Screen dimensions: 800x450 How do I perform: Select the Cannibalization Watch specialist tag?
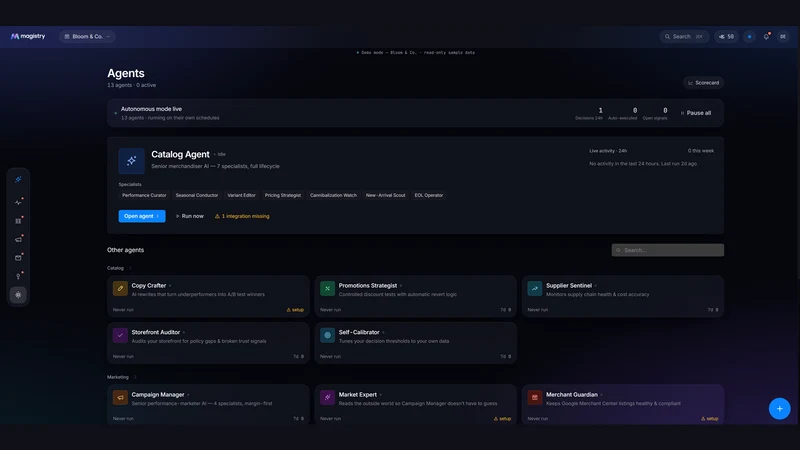333,195
